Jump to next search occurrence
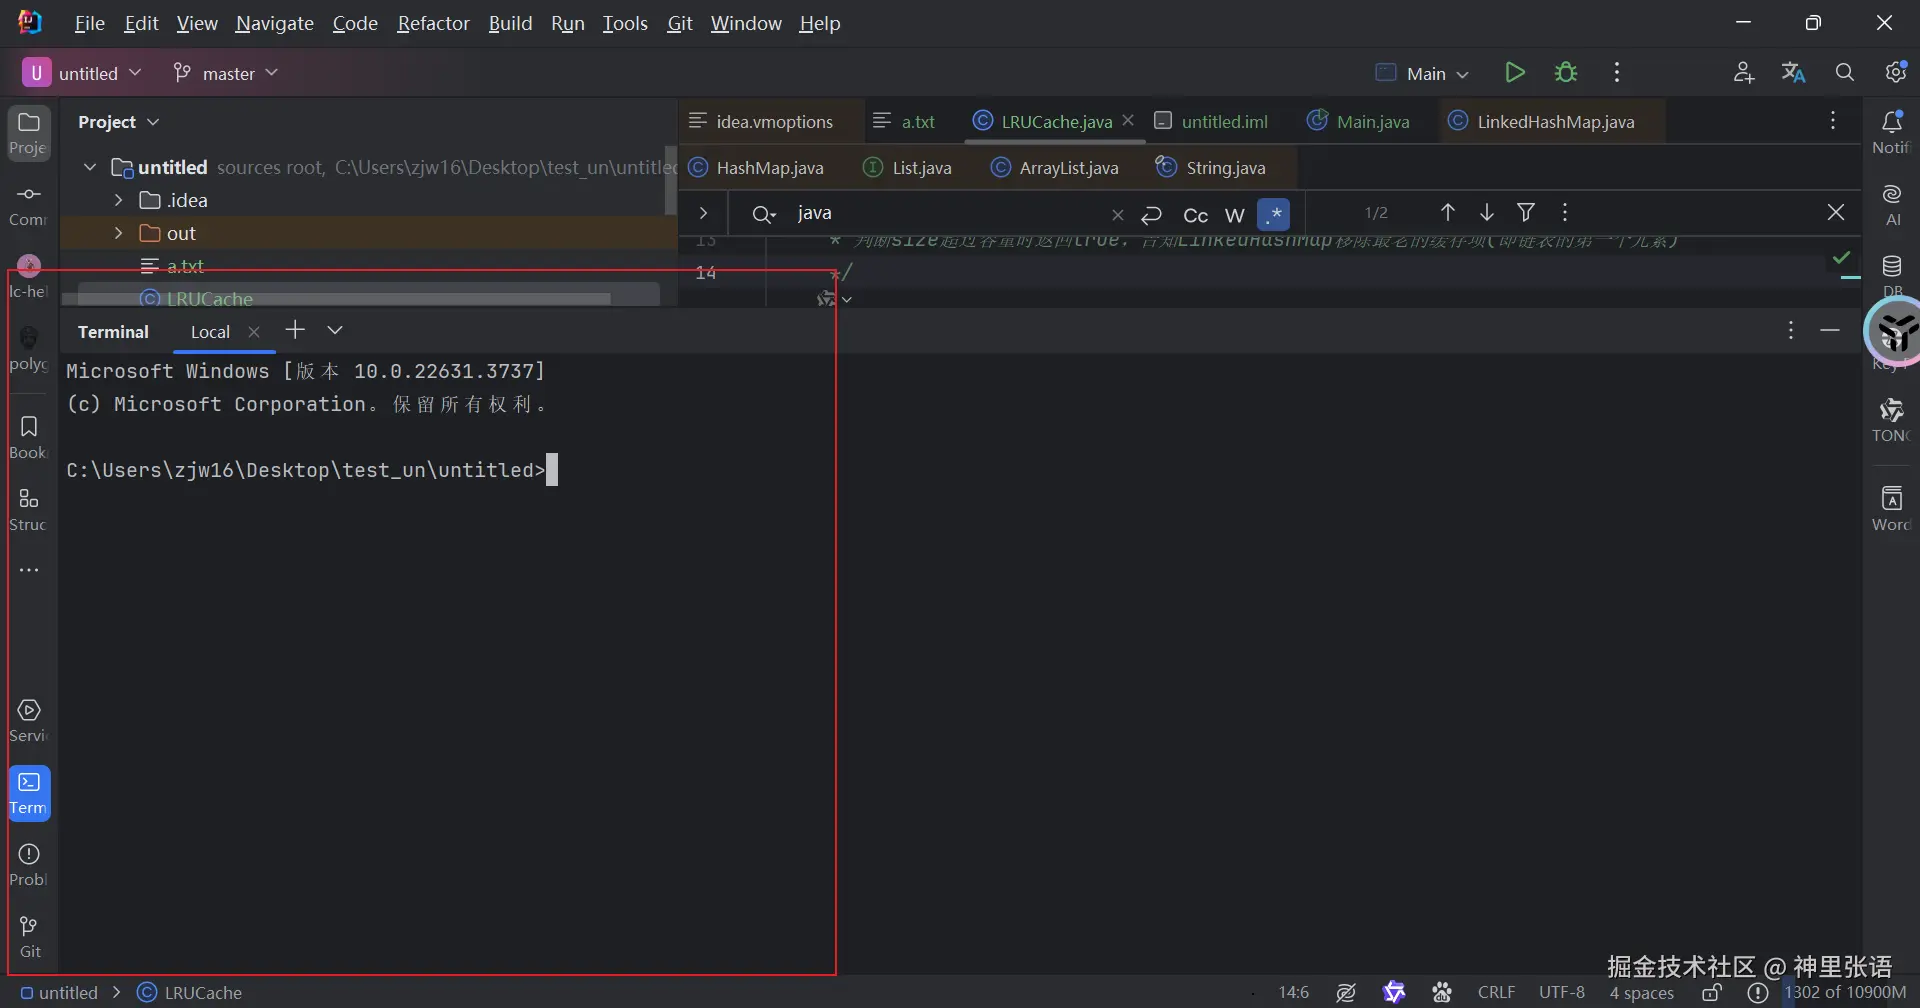 click(x=1487, y=213)
